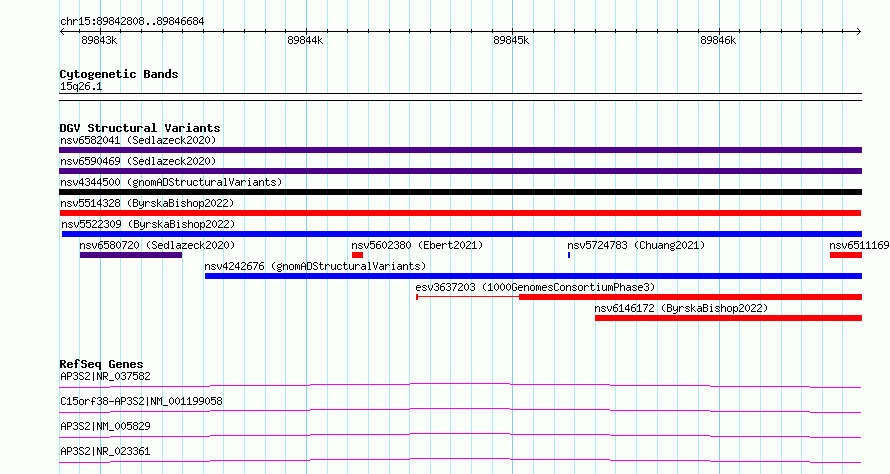Click the left arrow end of the ruler
This screenshot has width=890, height=474.
(62, 32)
